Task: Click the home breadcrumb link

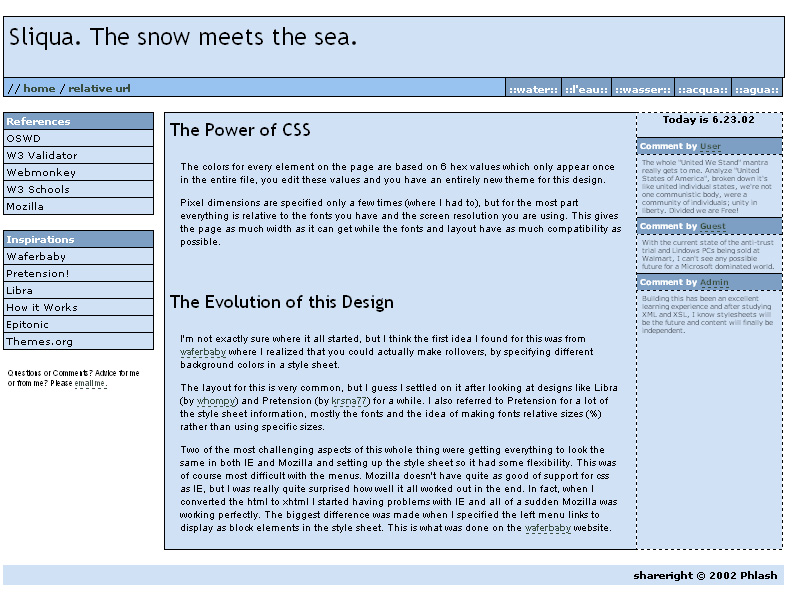Action: 39,88
